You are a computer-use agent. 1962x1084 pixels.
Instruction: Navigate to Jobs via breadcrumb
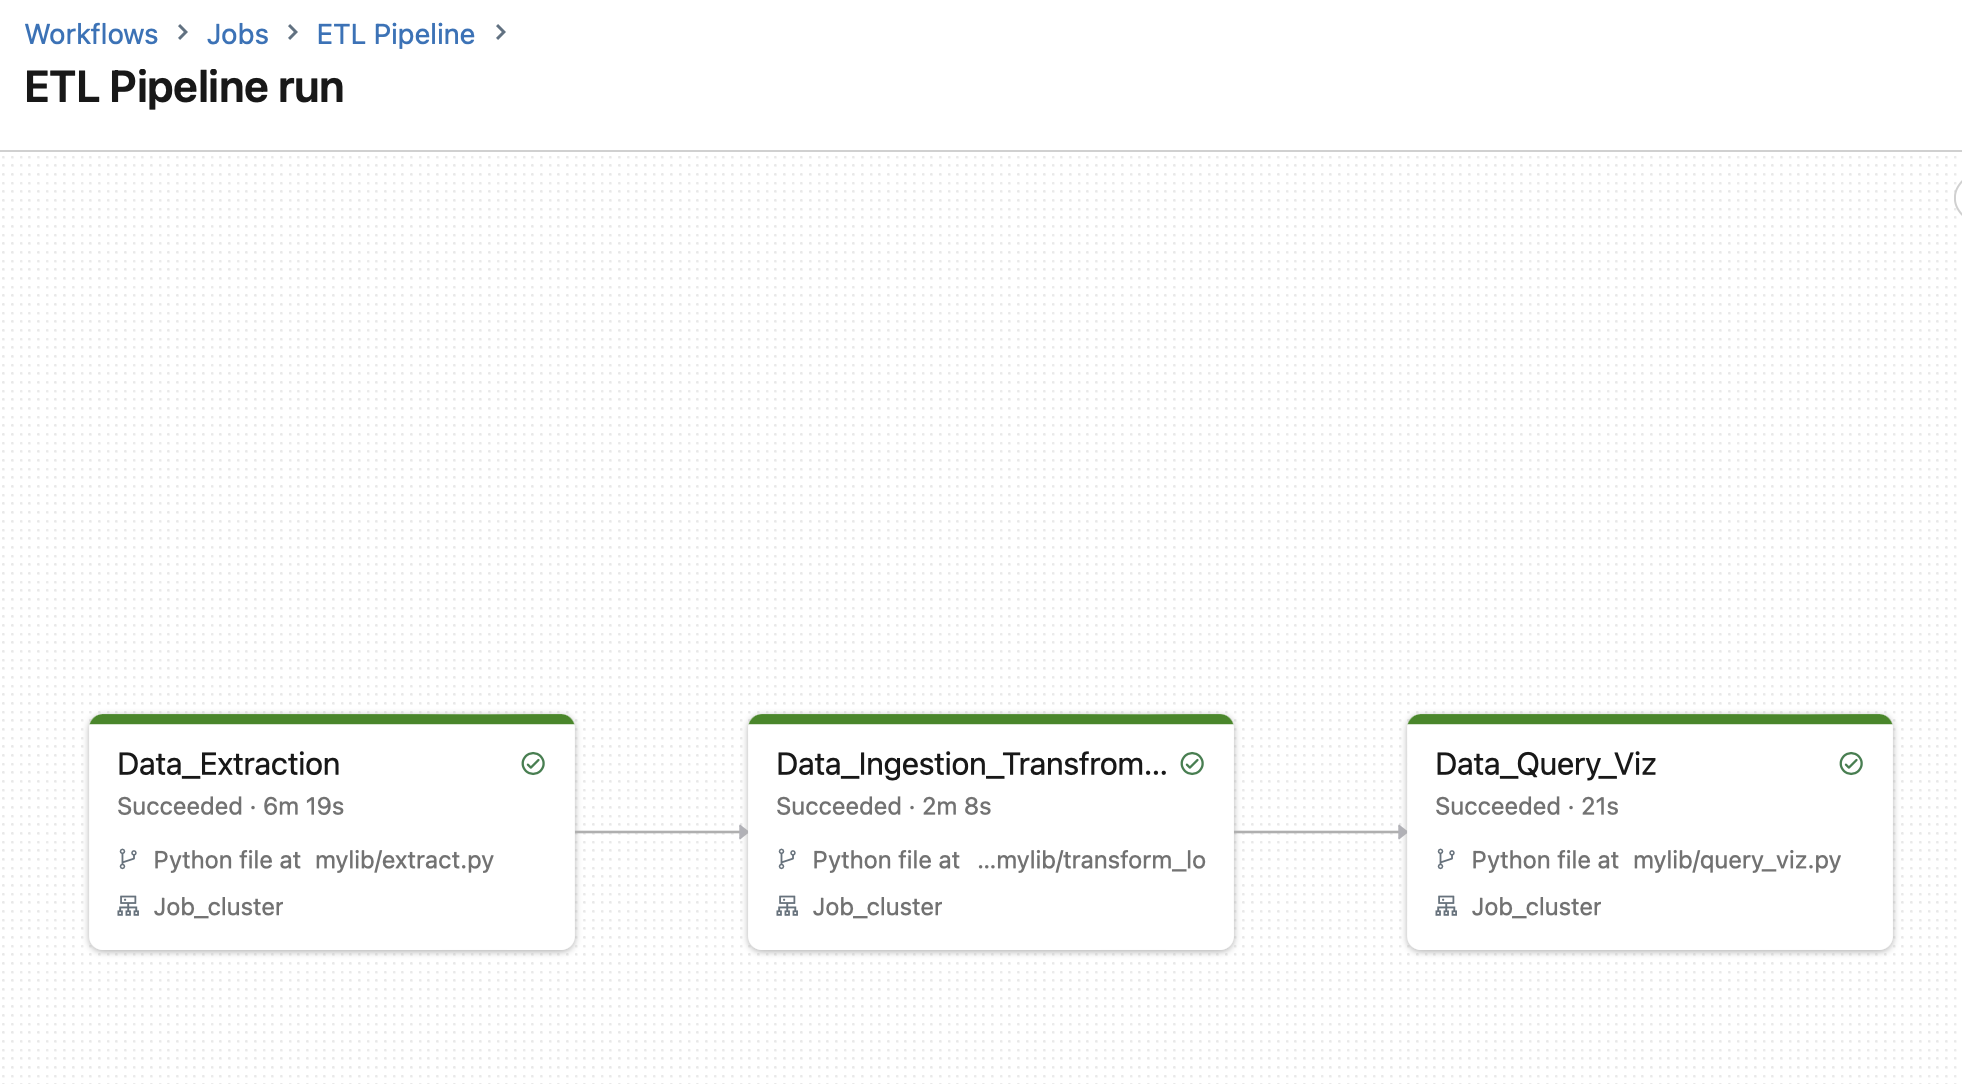coord(237,33)
